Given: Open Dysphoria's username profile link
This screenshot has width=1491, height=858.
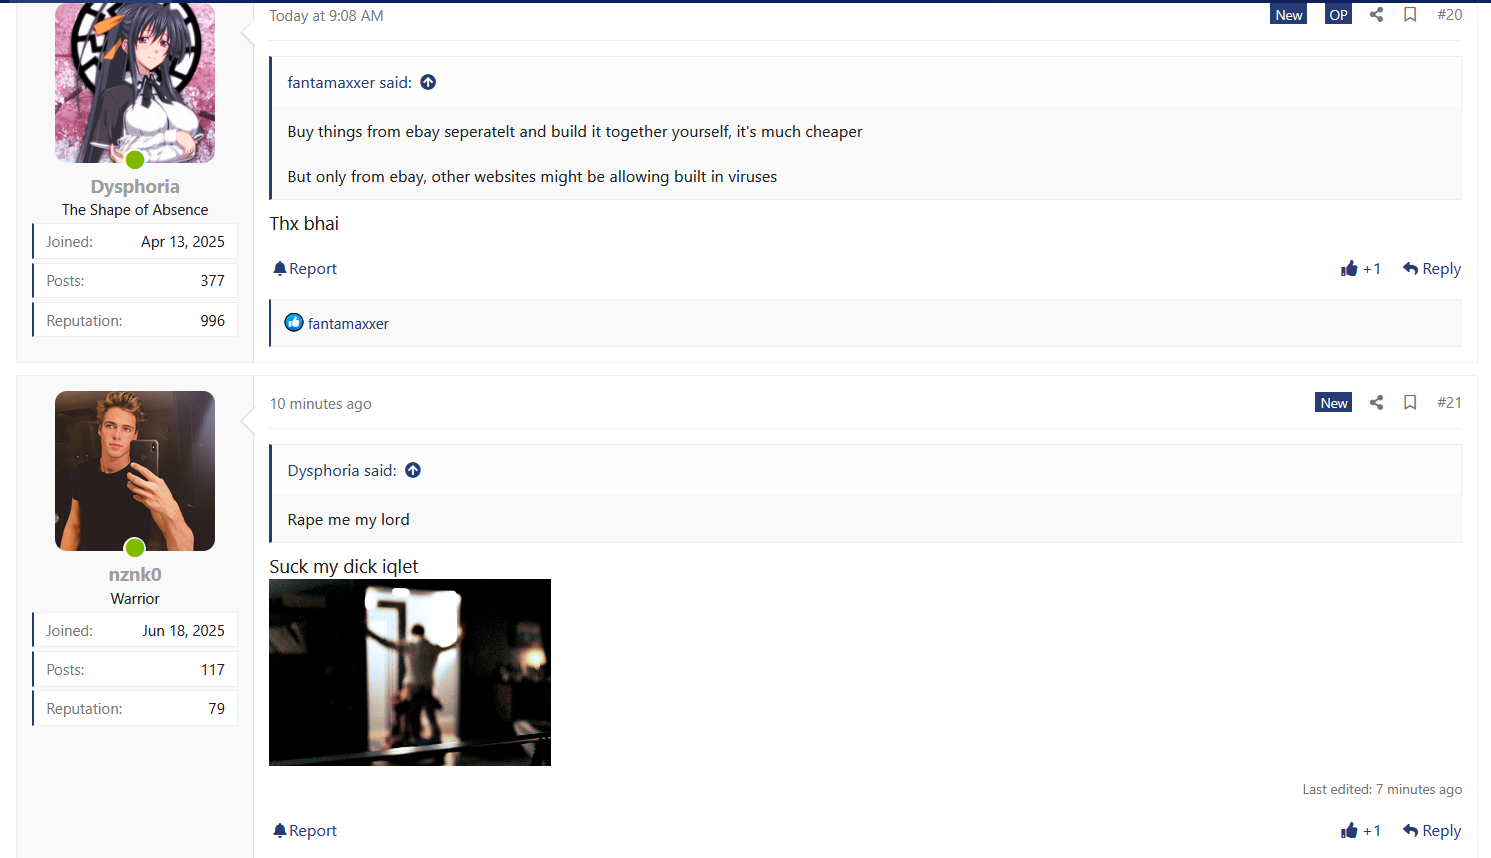Looking at the screenshot, I should pos(135,187).
